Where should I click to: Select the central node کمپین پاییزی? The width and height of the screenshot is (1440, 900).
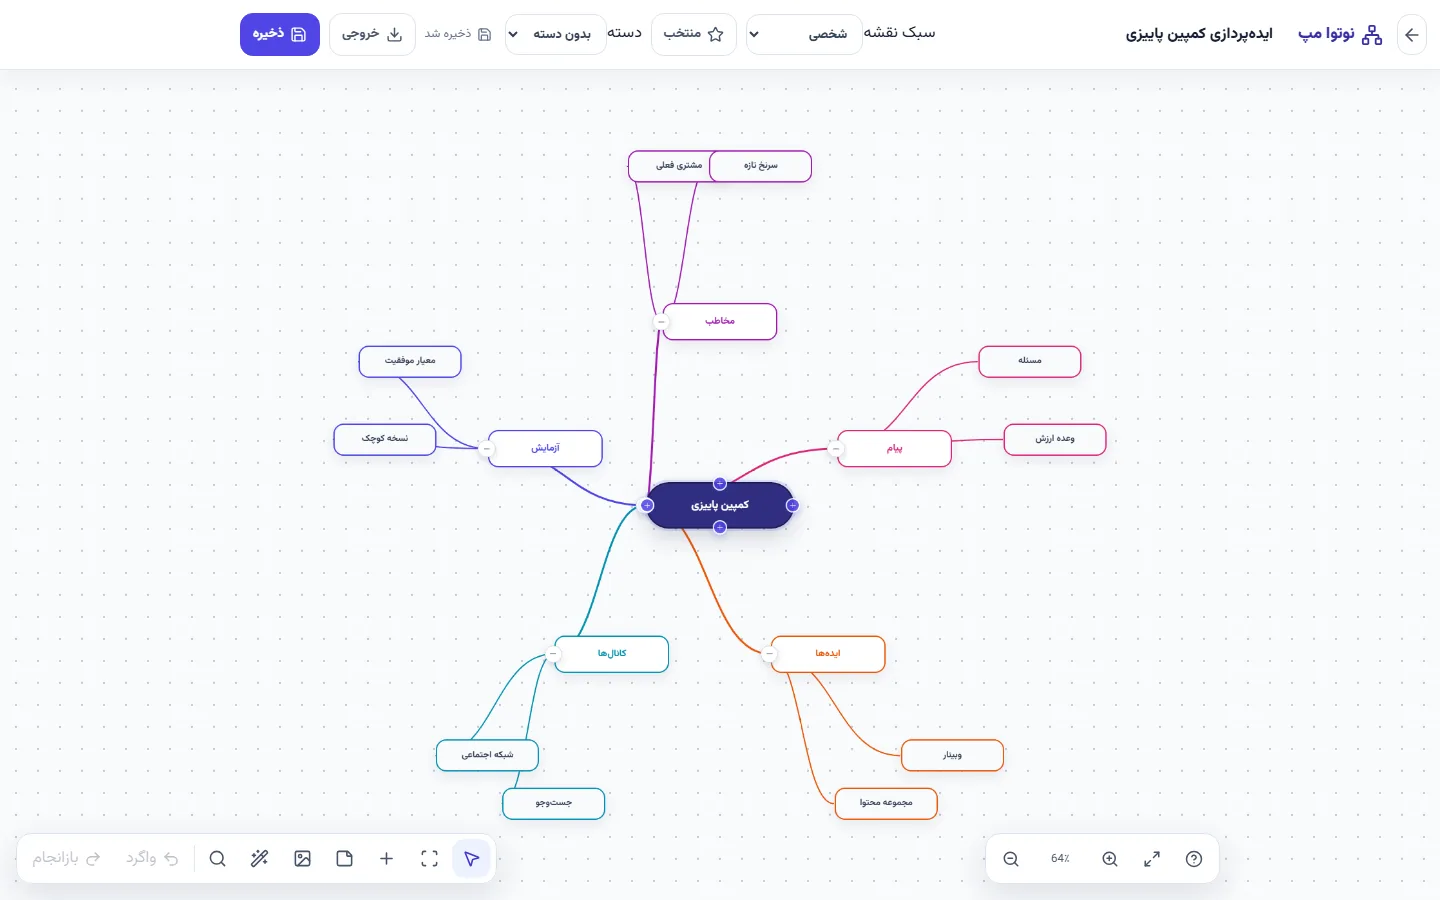[x=720, y=506]
